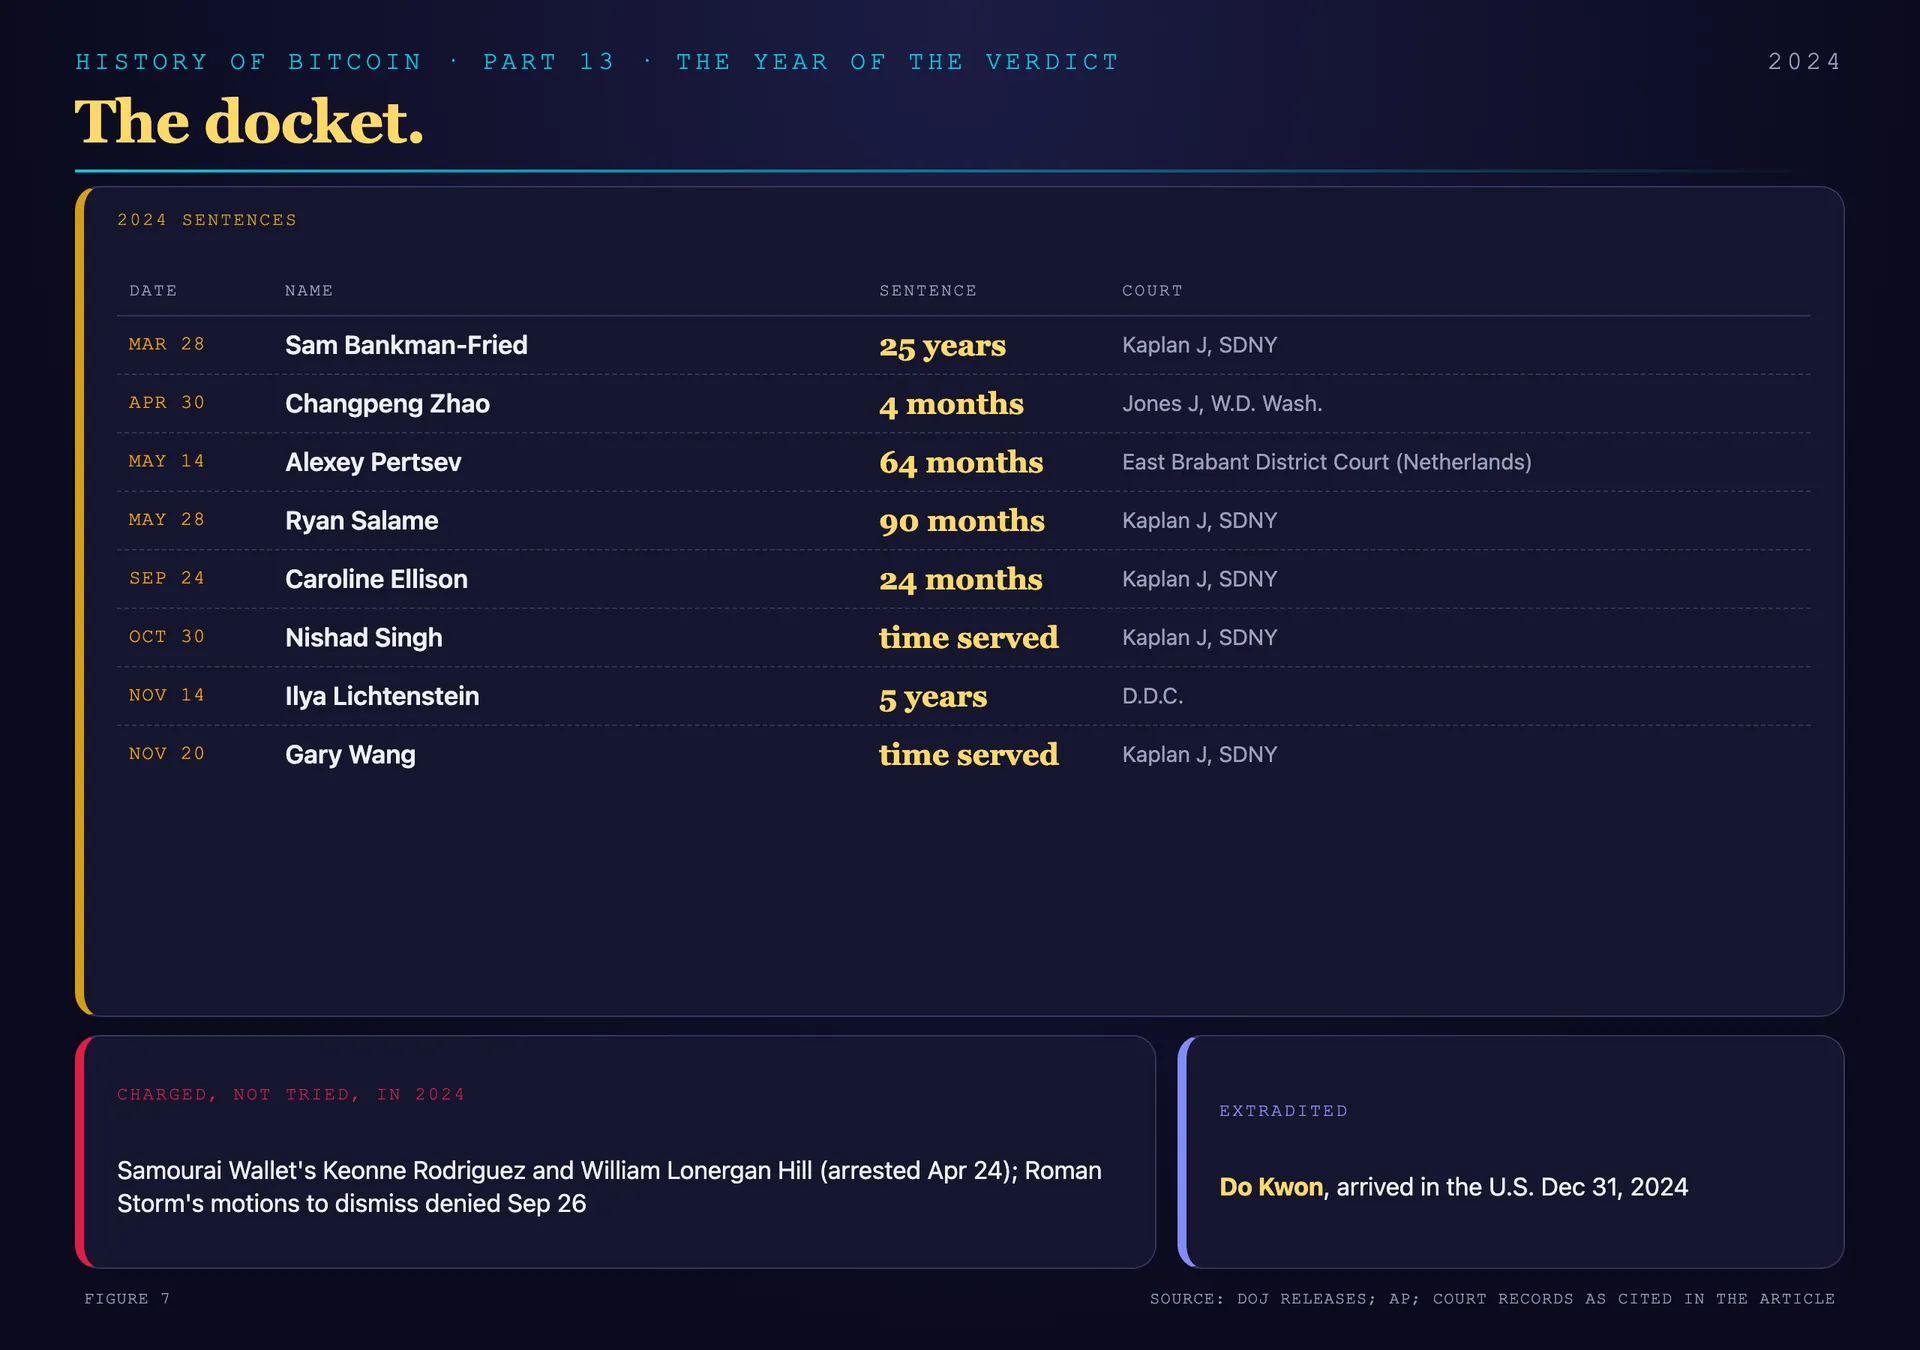Image resolution: width=1920 pixels, height=1350 pixels.
Task: Click 'Kaplan J, SDNY' in the Nishad Singh row
Action: point(1199,637)
